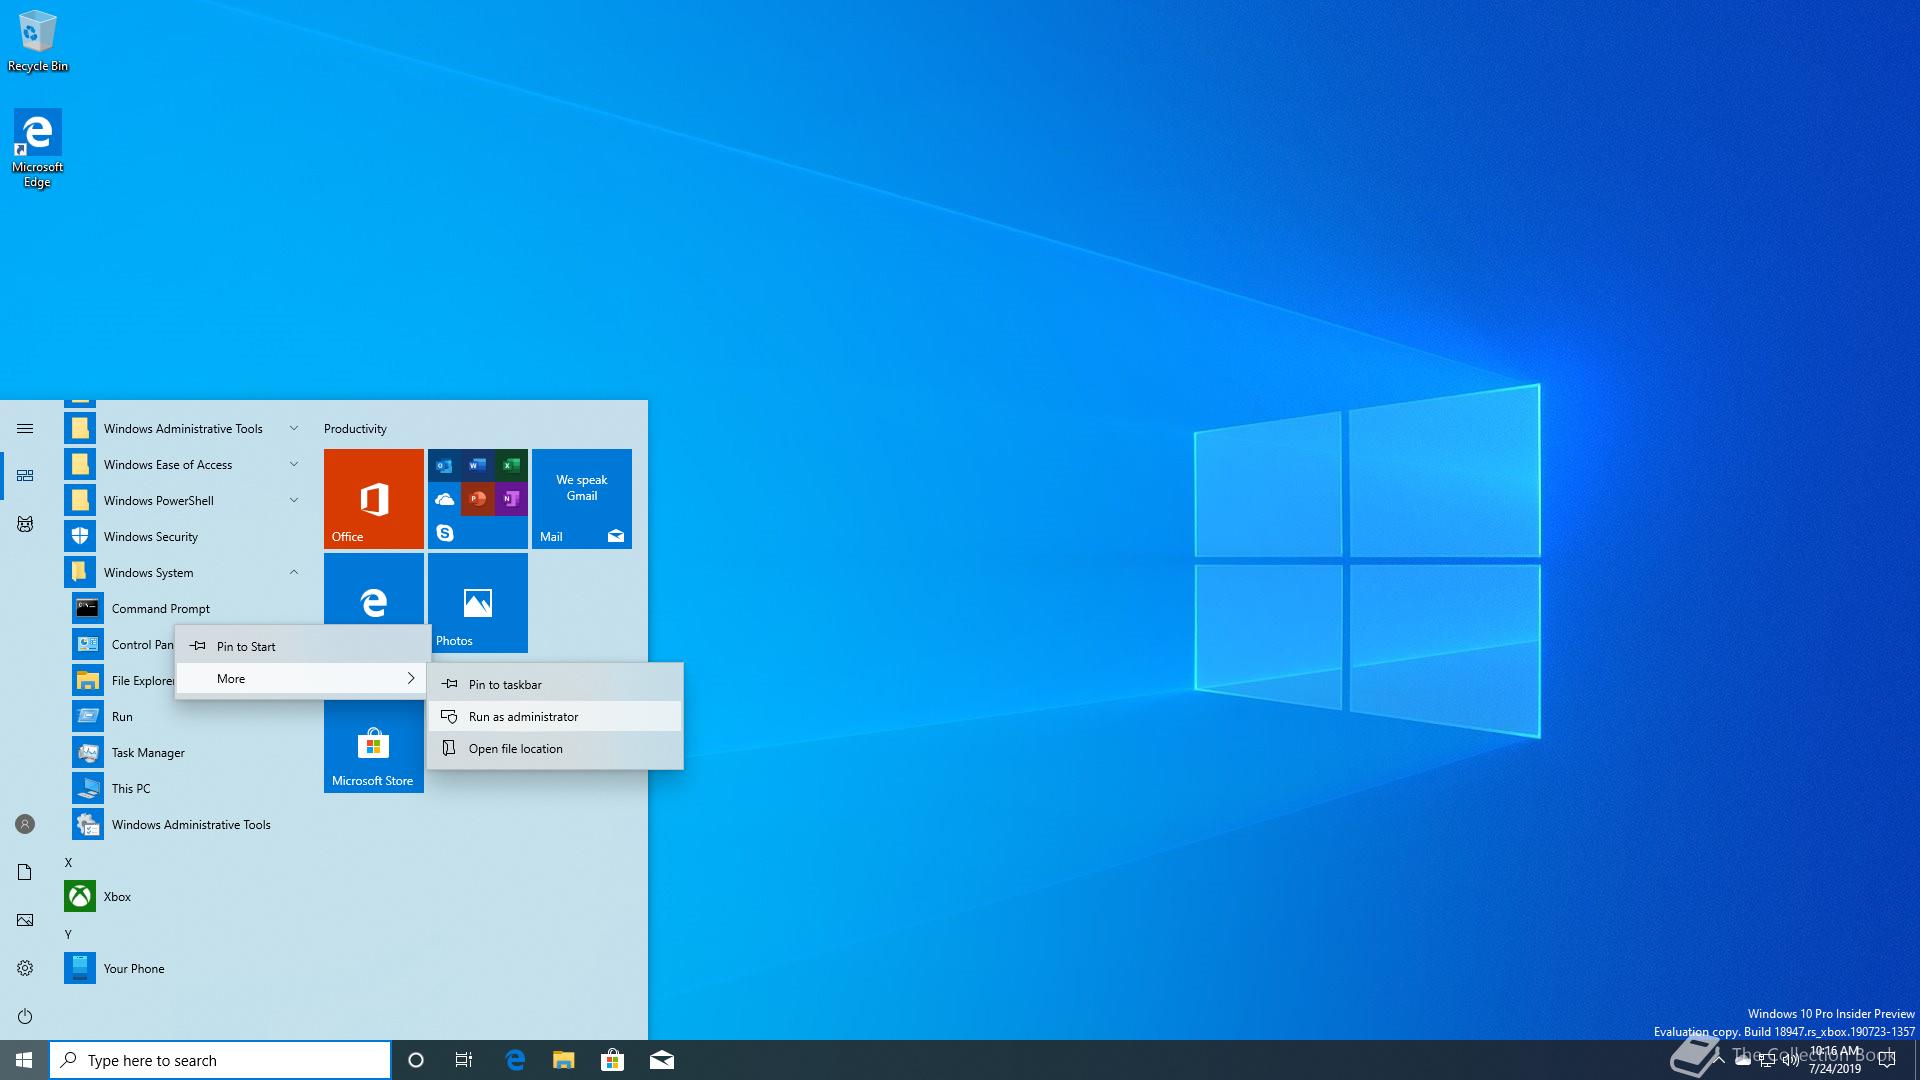Open Task View on the taskbar
Screen dimensions: 1920x1080
(x=464, y=1060)
